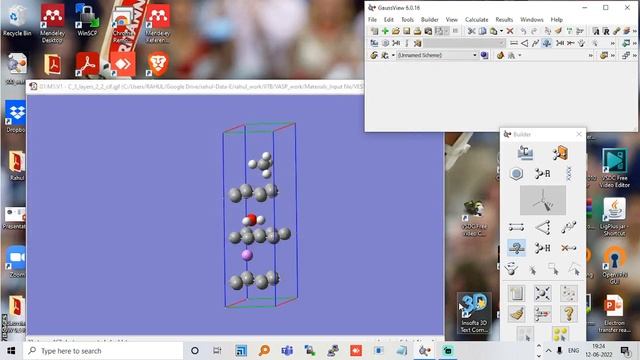The height and width of the screenshot is (360, 640).
Task: Pick the Biological Fragment helix tool
Action: tap(569, 173)
